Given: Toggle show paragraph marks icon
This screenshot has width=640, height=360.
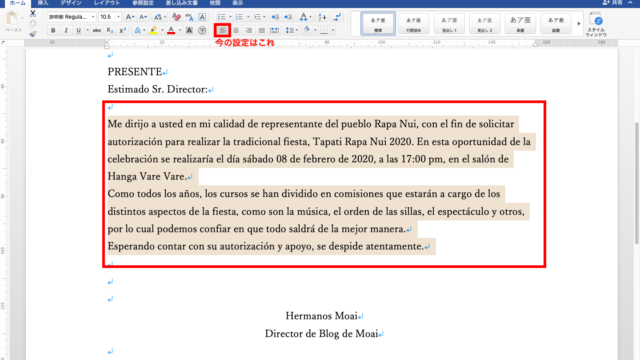Looking at the screenshot, I should (x=337, y=17).
